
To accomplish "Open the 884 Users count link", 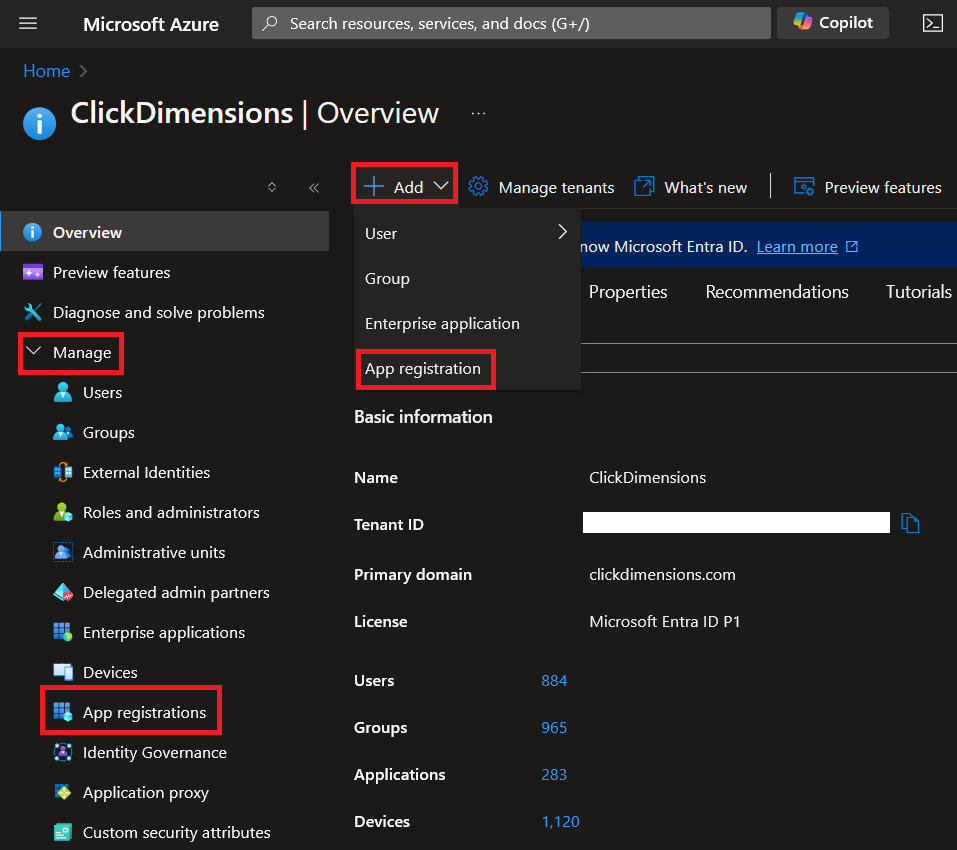I will (554, 680).
